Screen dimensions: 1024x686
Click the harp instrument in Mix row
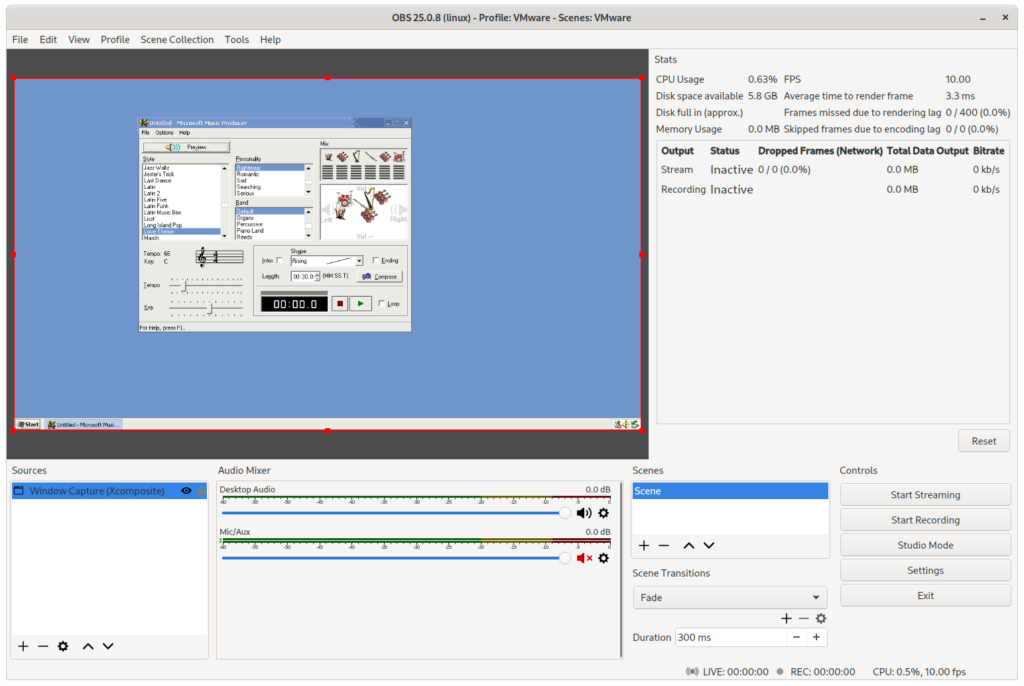click(x=357, y=157)
